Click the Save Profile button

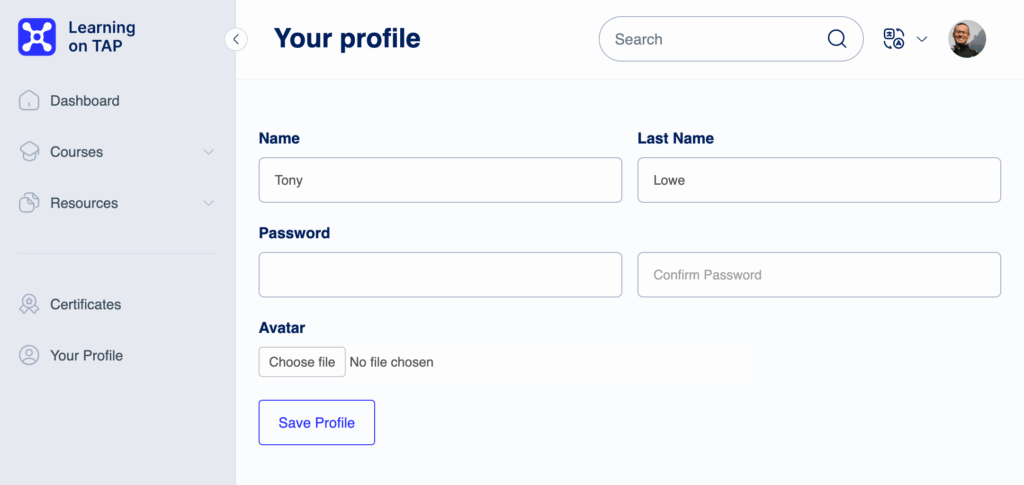click(x=317, y=422)
